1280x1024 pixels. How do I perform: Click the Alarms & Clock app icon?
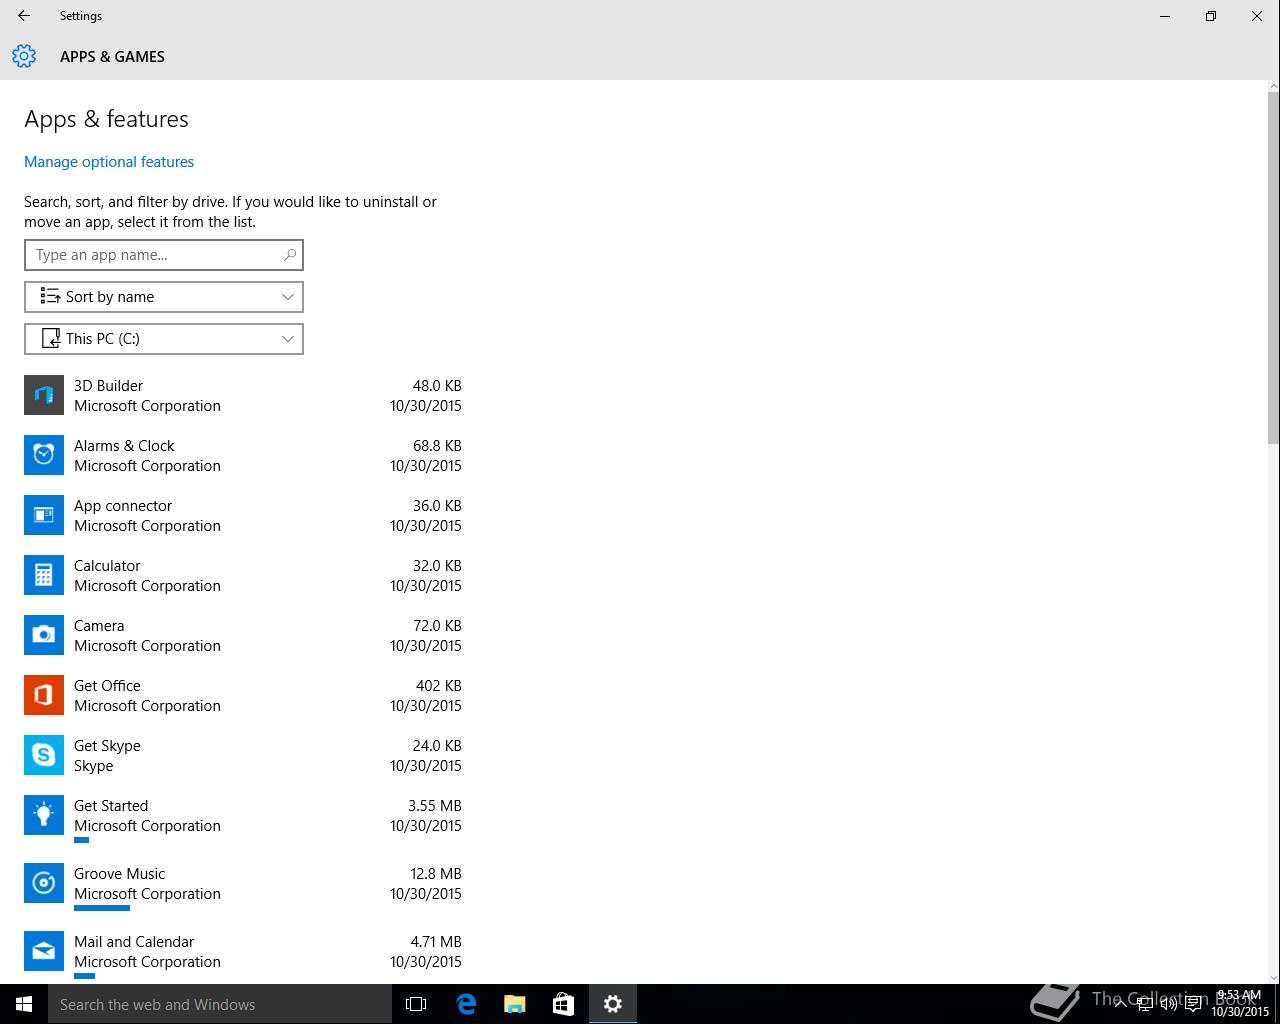click(x=44, y=455)
